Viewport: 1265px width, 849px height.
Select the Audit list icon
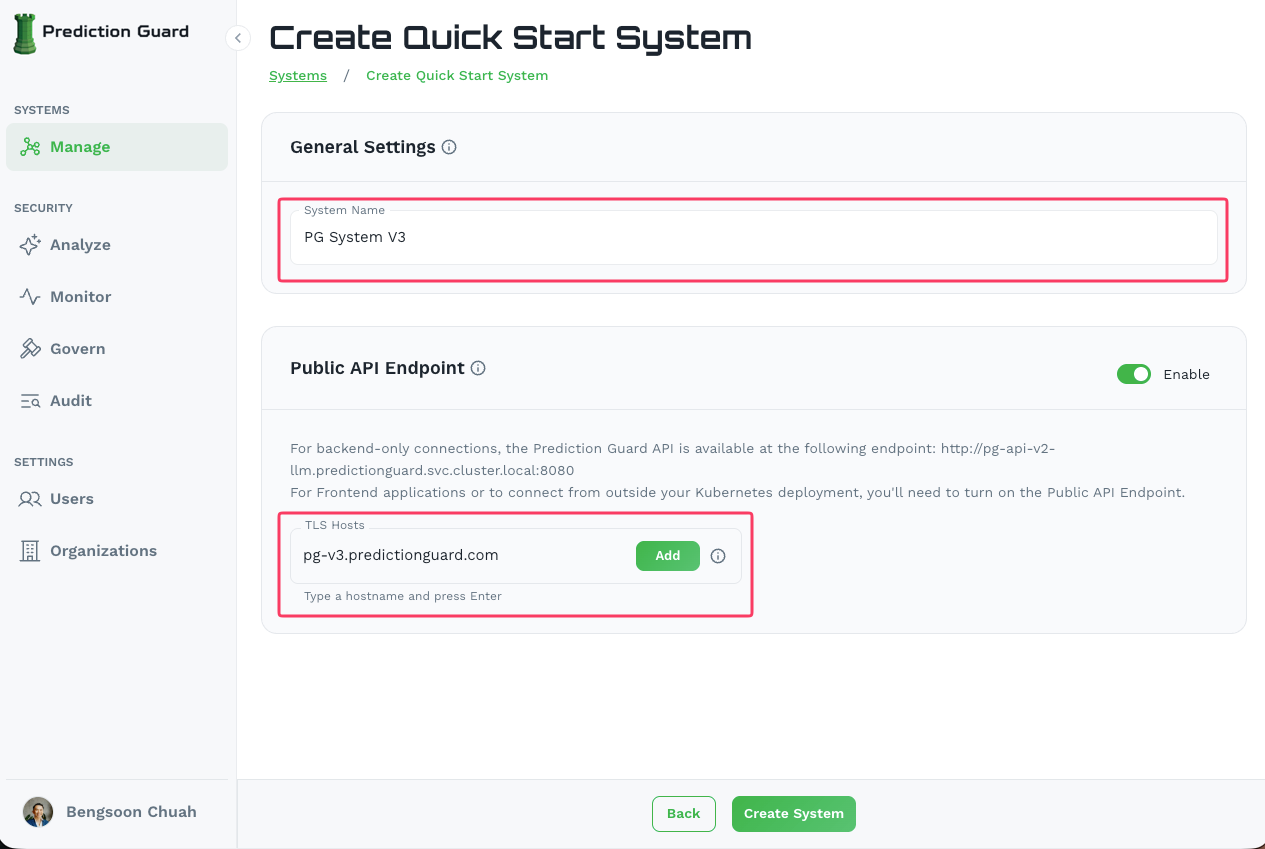tap(30, 400)
